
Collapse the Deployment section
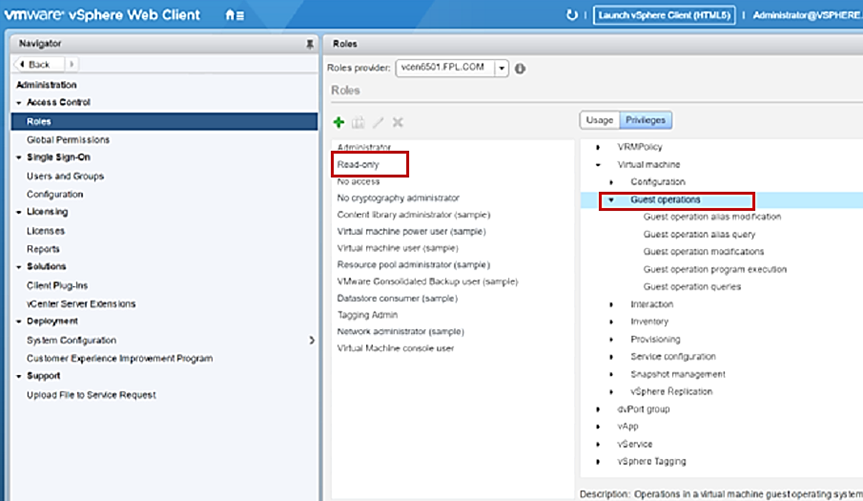coord(19,322)
